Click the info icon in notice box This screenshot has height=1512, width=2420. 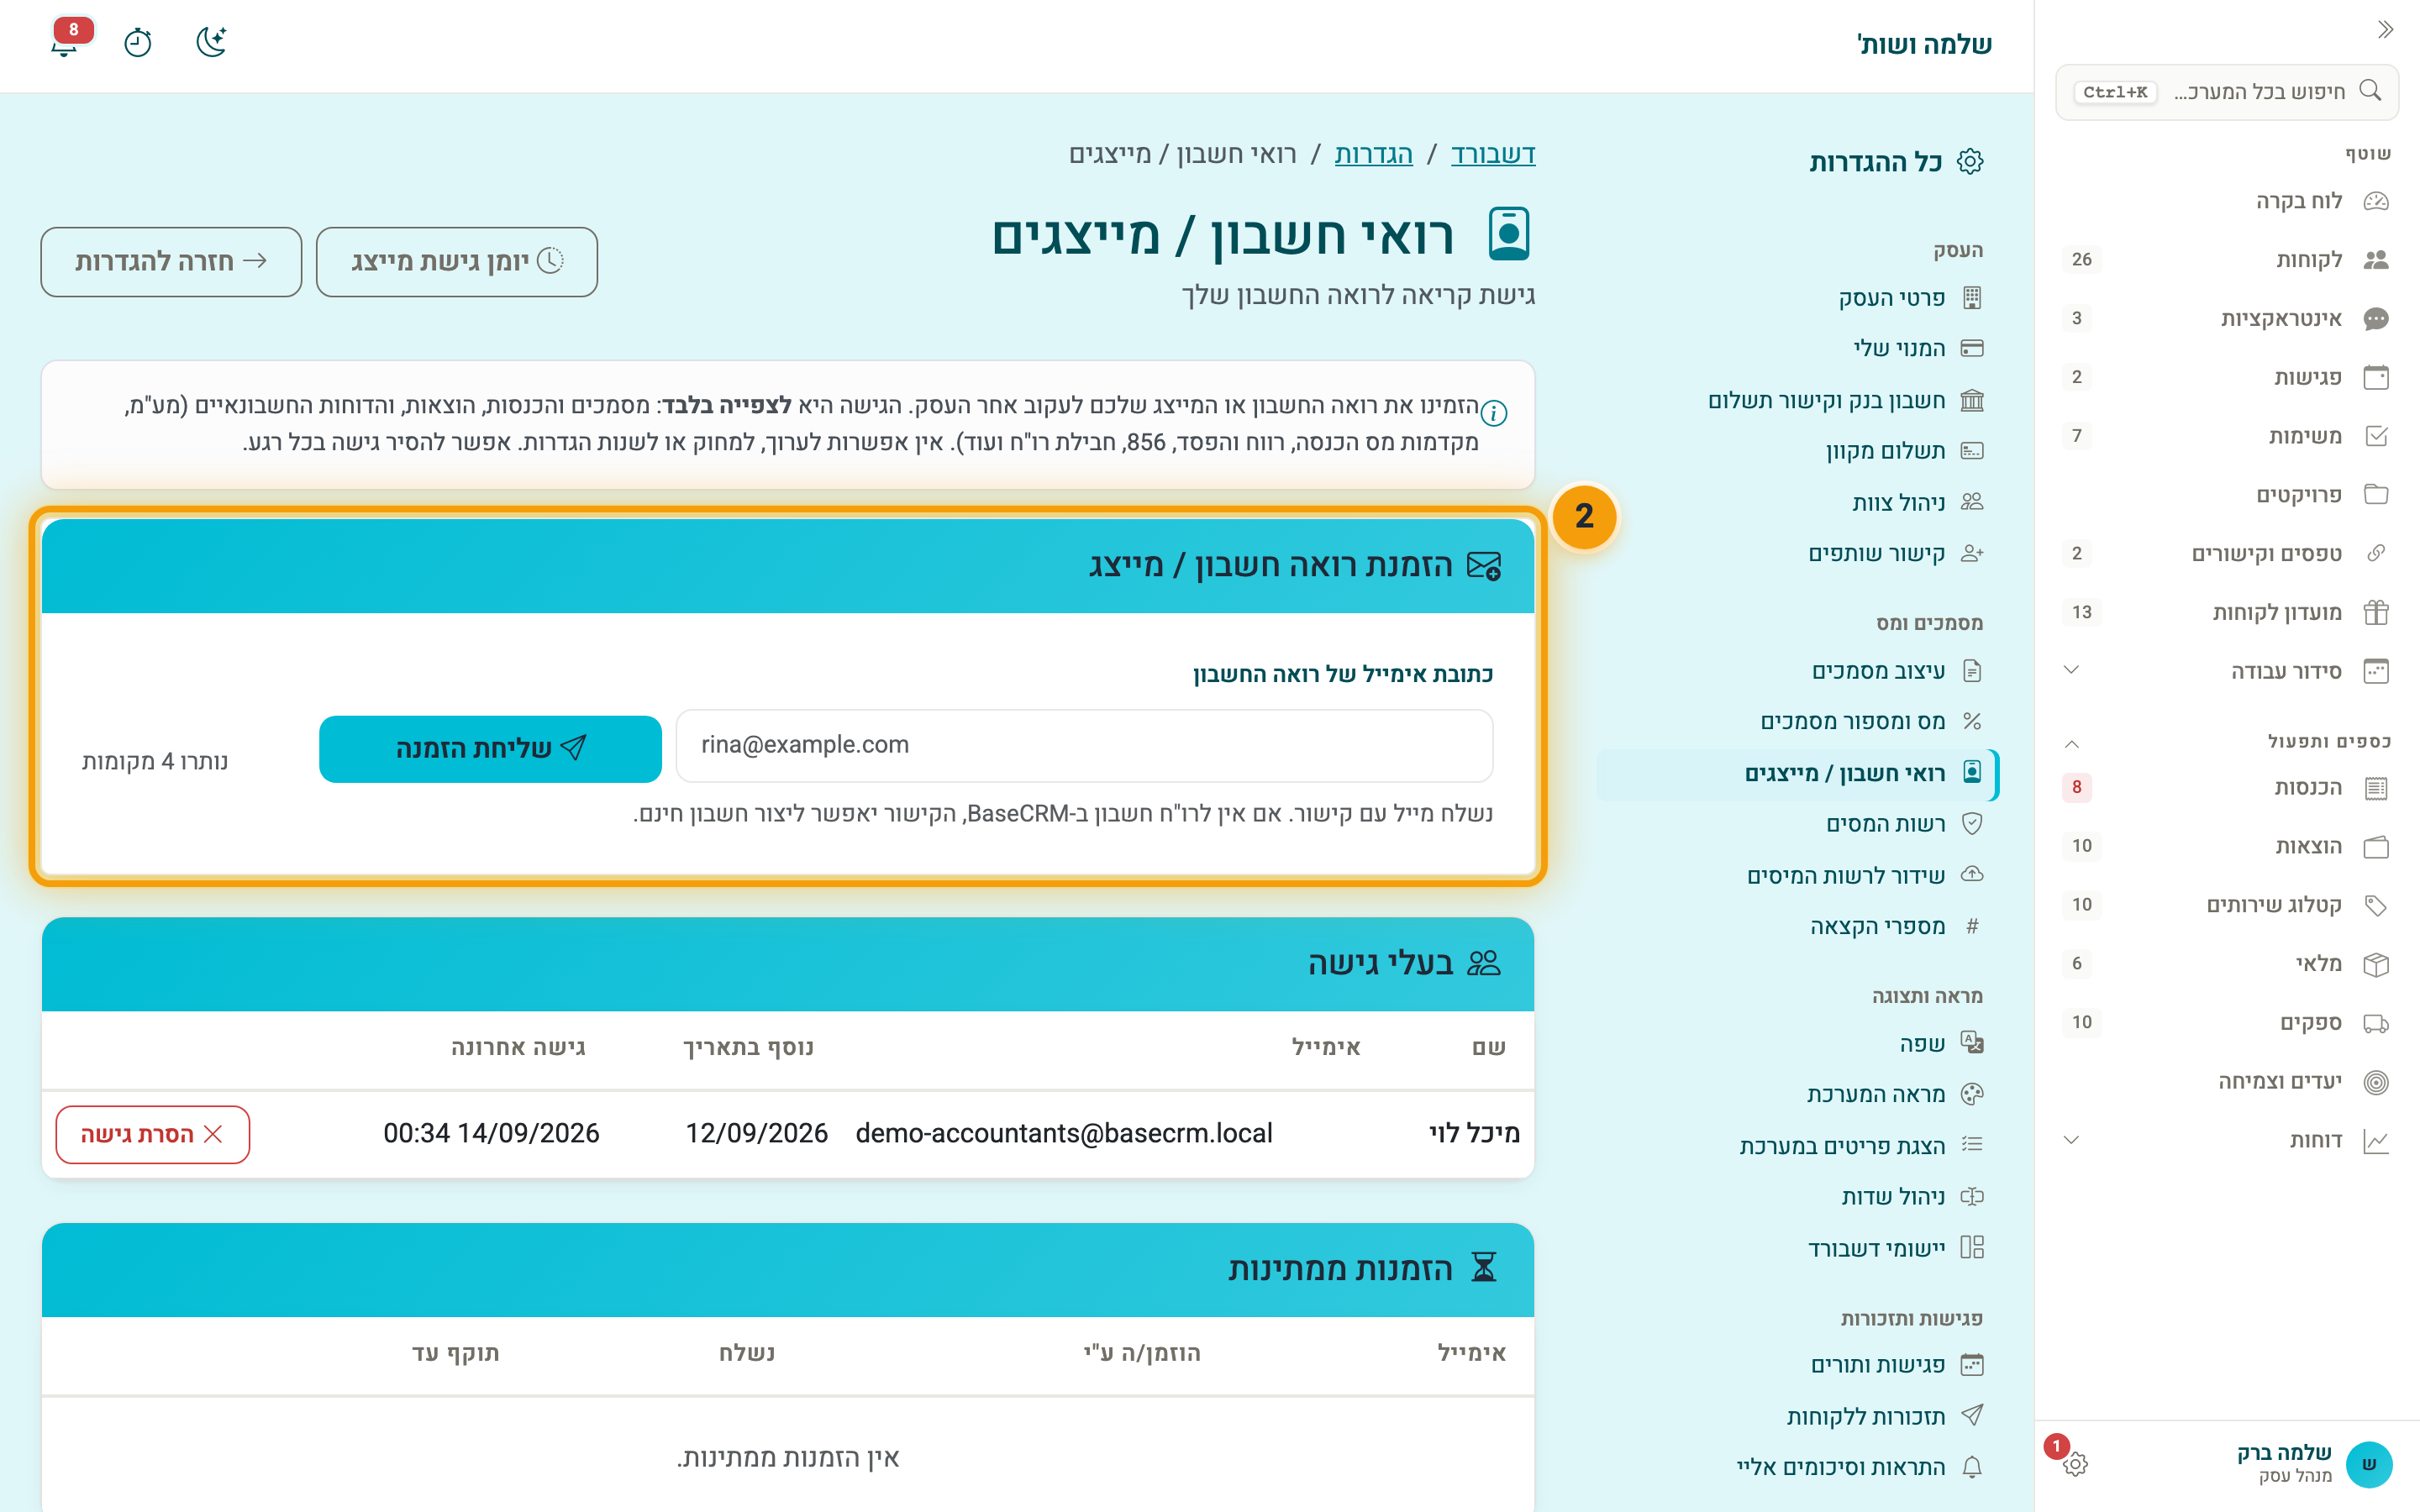click(1493, 413)
